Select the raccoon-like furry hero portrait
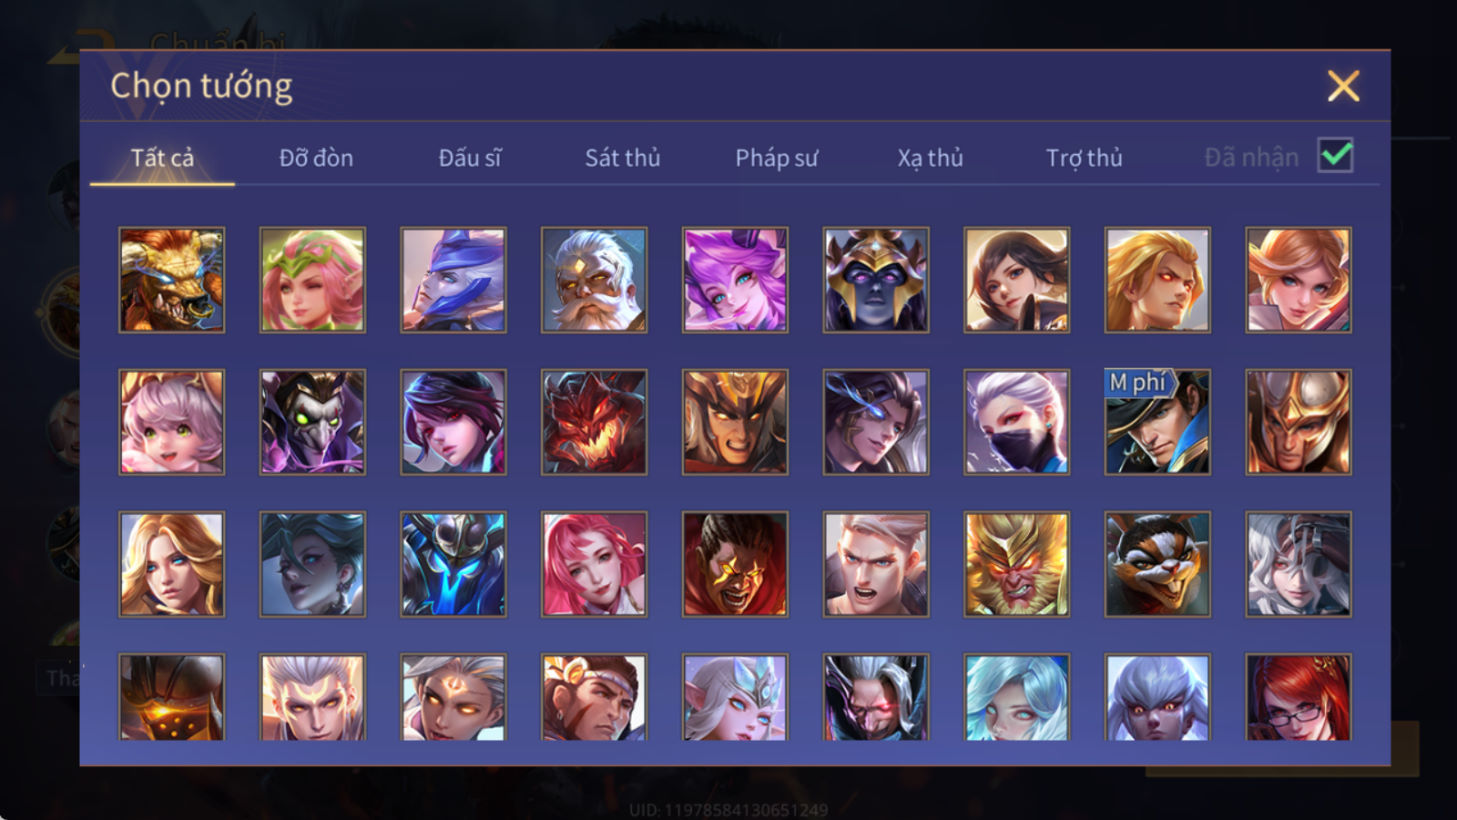 (x=1157, y=564)
